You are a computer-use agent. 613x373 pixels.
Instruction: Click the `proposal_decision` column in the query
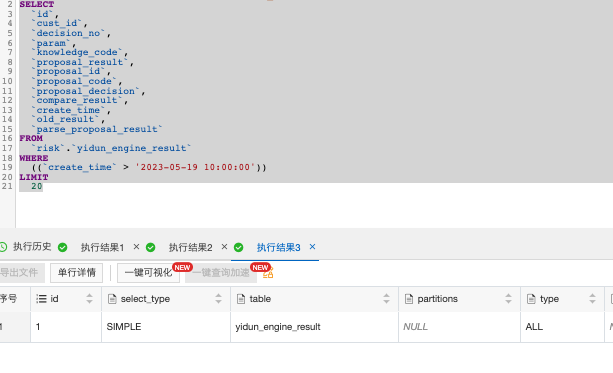coord(86,91)
